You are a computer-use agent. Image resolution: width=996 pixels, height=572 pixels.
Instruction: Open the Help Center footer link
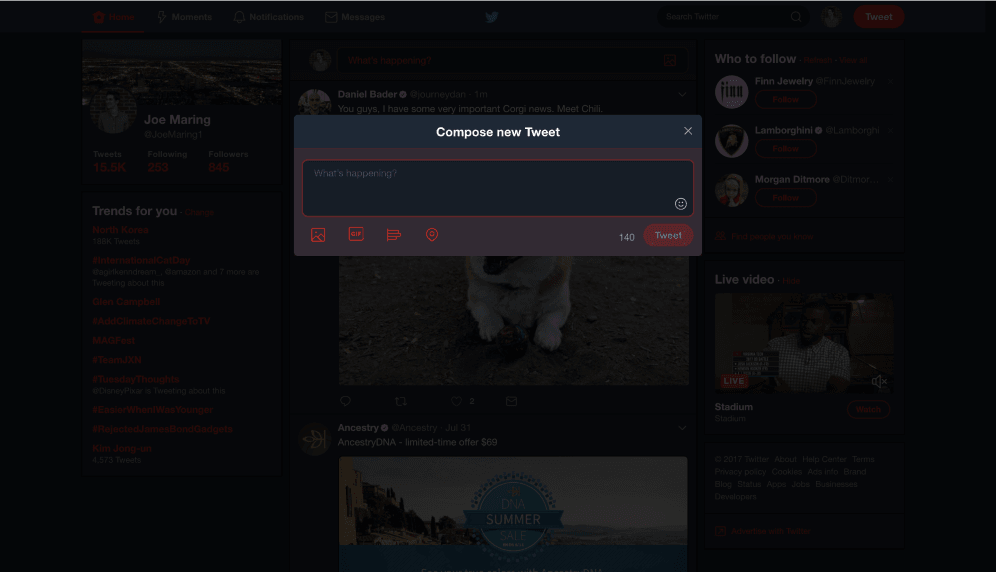[824, 460]
